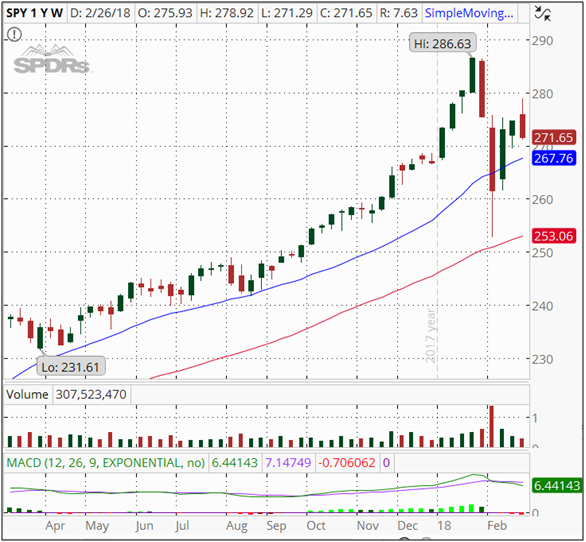Click the 260 price axis label
This screenshot has height=542, width=586.
543,200
